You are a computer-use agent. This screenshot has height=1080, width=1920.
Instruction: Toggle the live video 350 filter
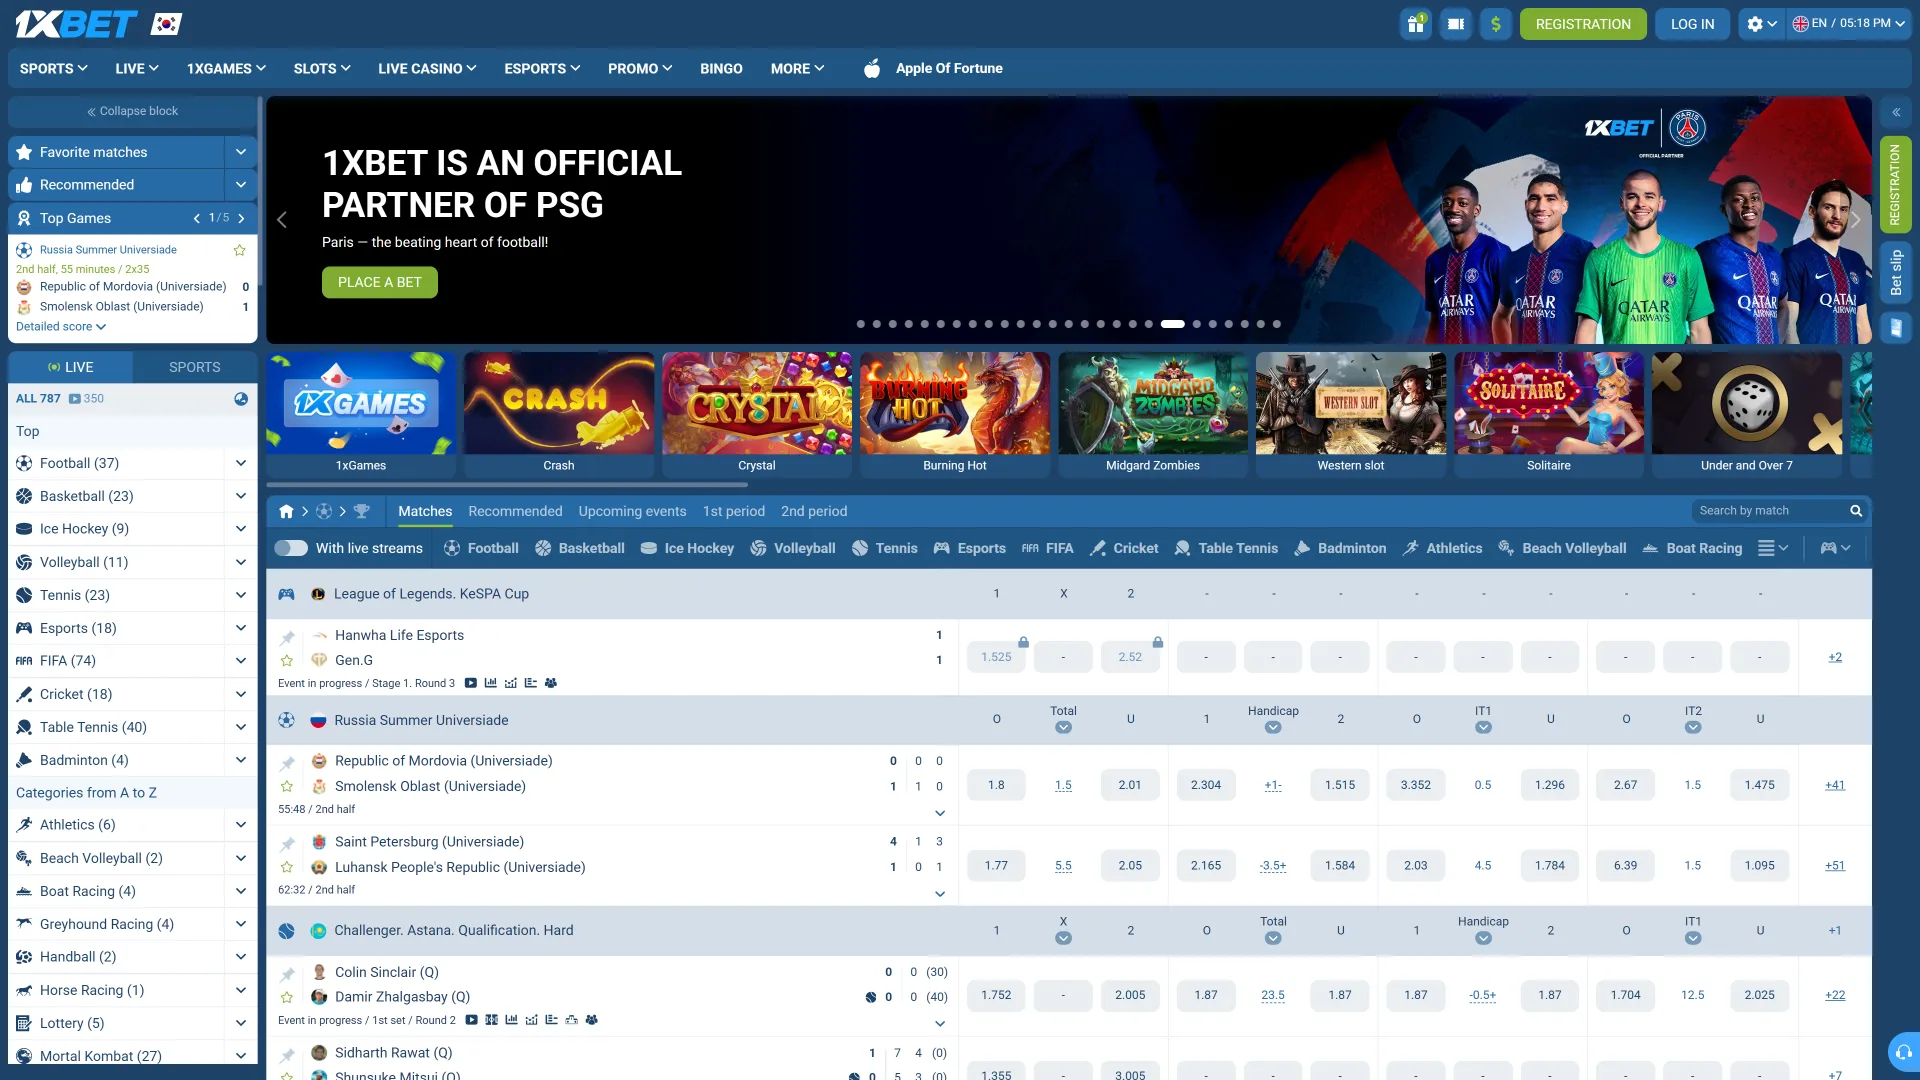click(x=86, y=398)
